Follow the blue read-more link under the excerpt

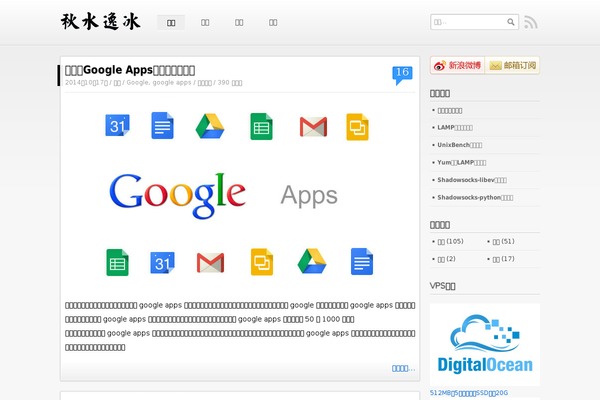pos(403,369)
